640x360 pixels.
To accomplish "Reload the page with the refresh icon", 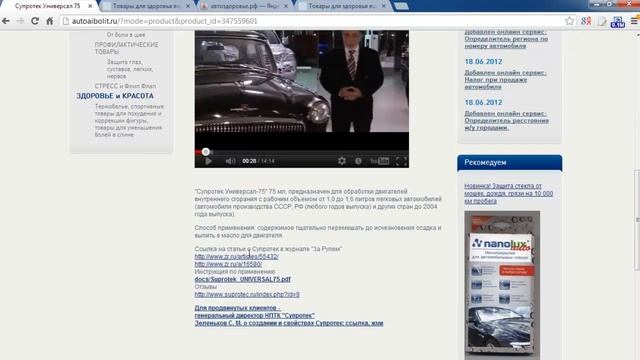I will point(35,21).
